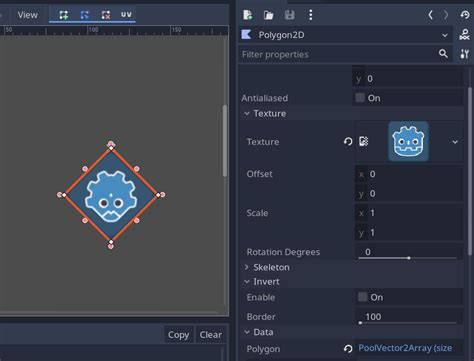Toggle the Invert Enable checkbox
The image size is (474, 361).
click(362, 297)
